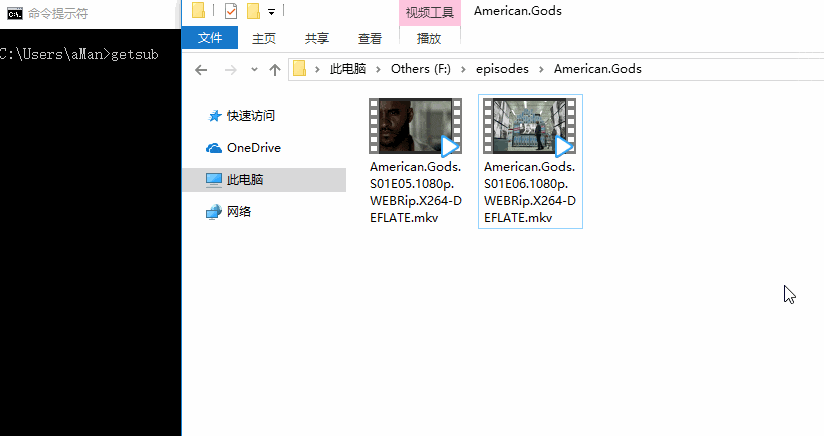Click the American.Gods Explorer window title
Image resolution: width=824 pixels, height=436 pixels.
click(x=518, y=11)
